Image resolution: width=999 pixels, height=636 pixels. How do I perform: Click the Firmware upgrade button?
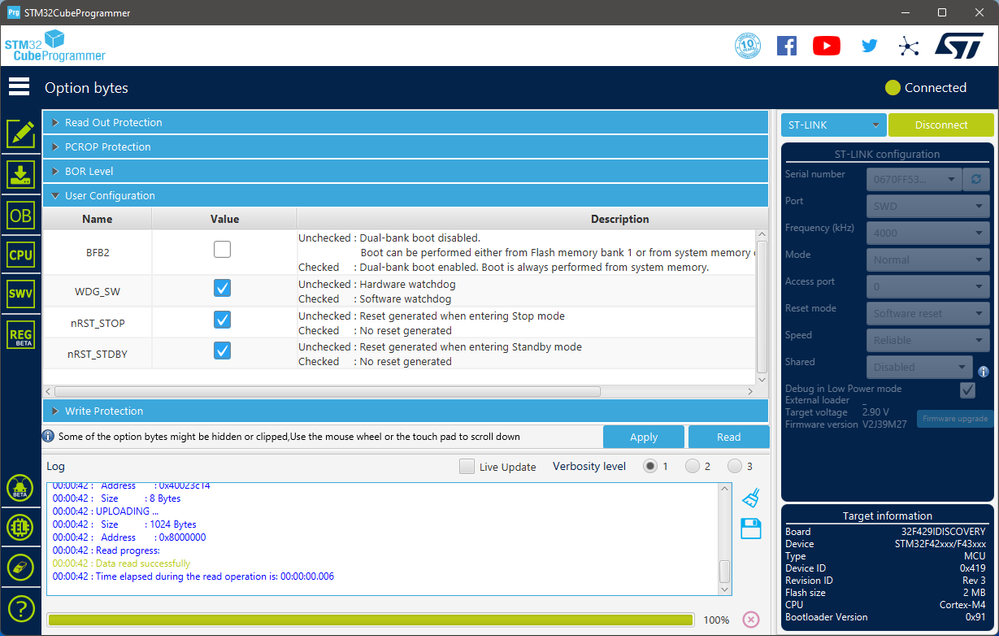tap(955, 419)
